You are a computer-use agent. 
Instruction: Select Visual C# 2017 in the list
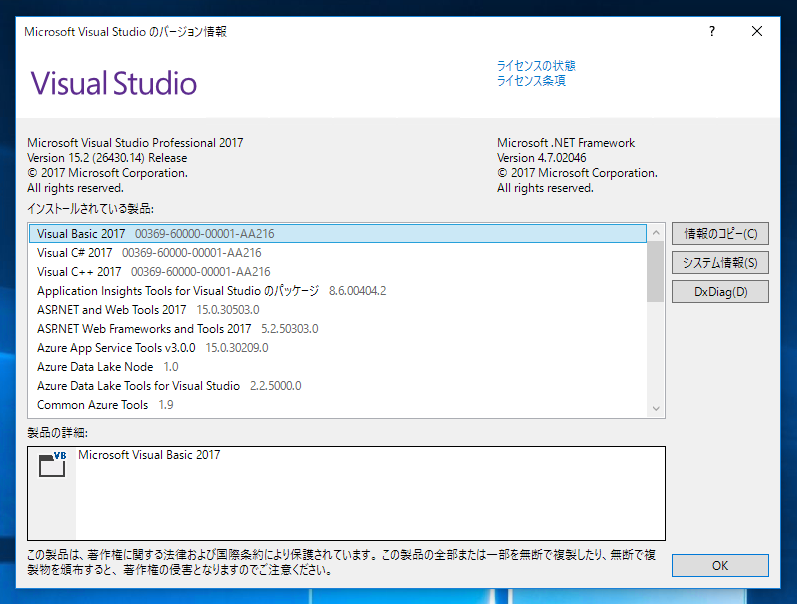click(x=338, y=253)
